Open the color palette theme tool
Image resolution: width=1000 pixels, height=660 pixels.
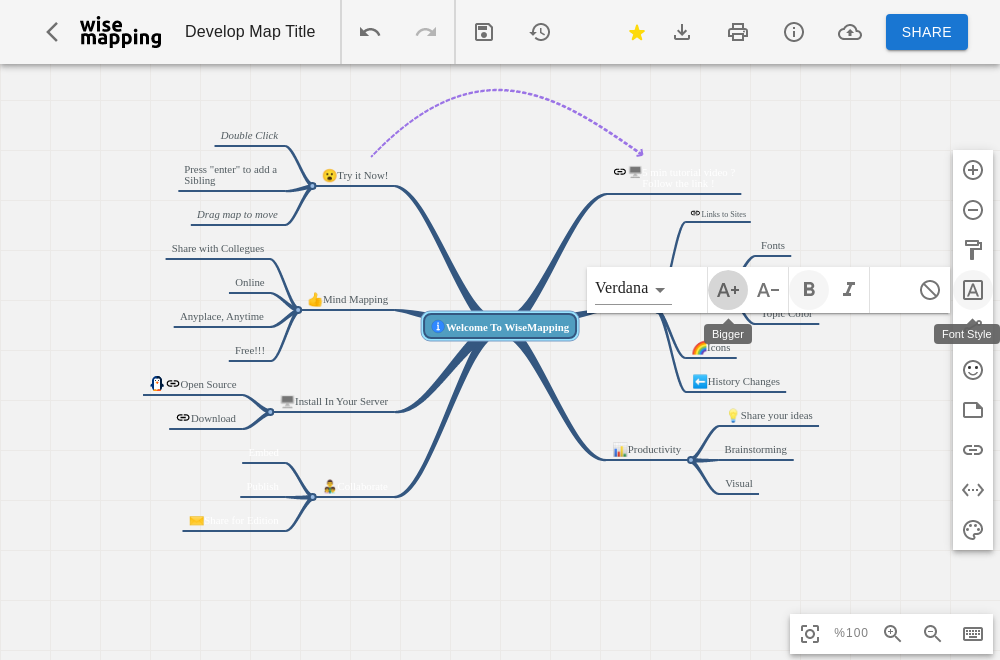(973, 530)
